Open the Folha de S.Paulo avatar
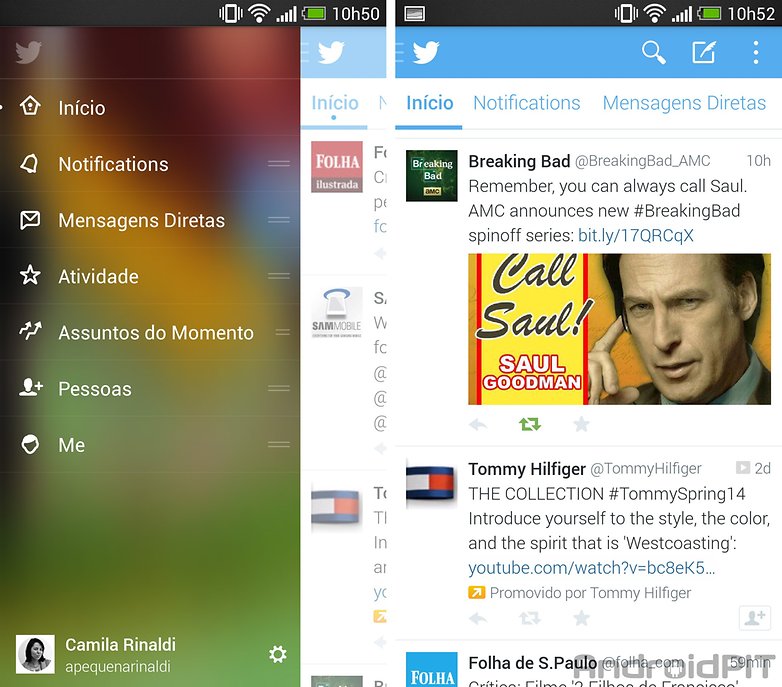 click(431, 669)
